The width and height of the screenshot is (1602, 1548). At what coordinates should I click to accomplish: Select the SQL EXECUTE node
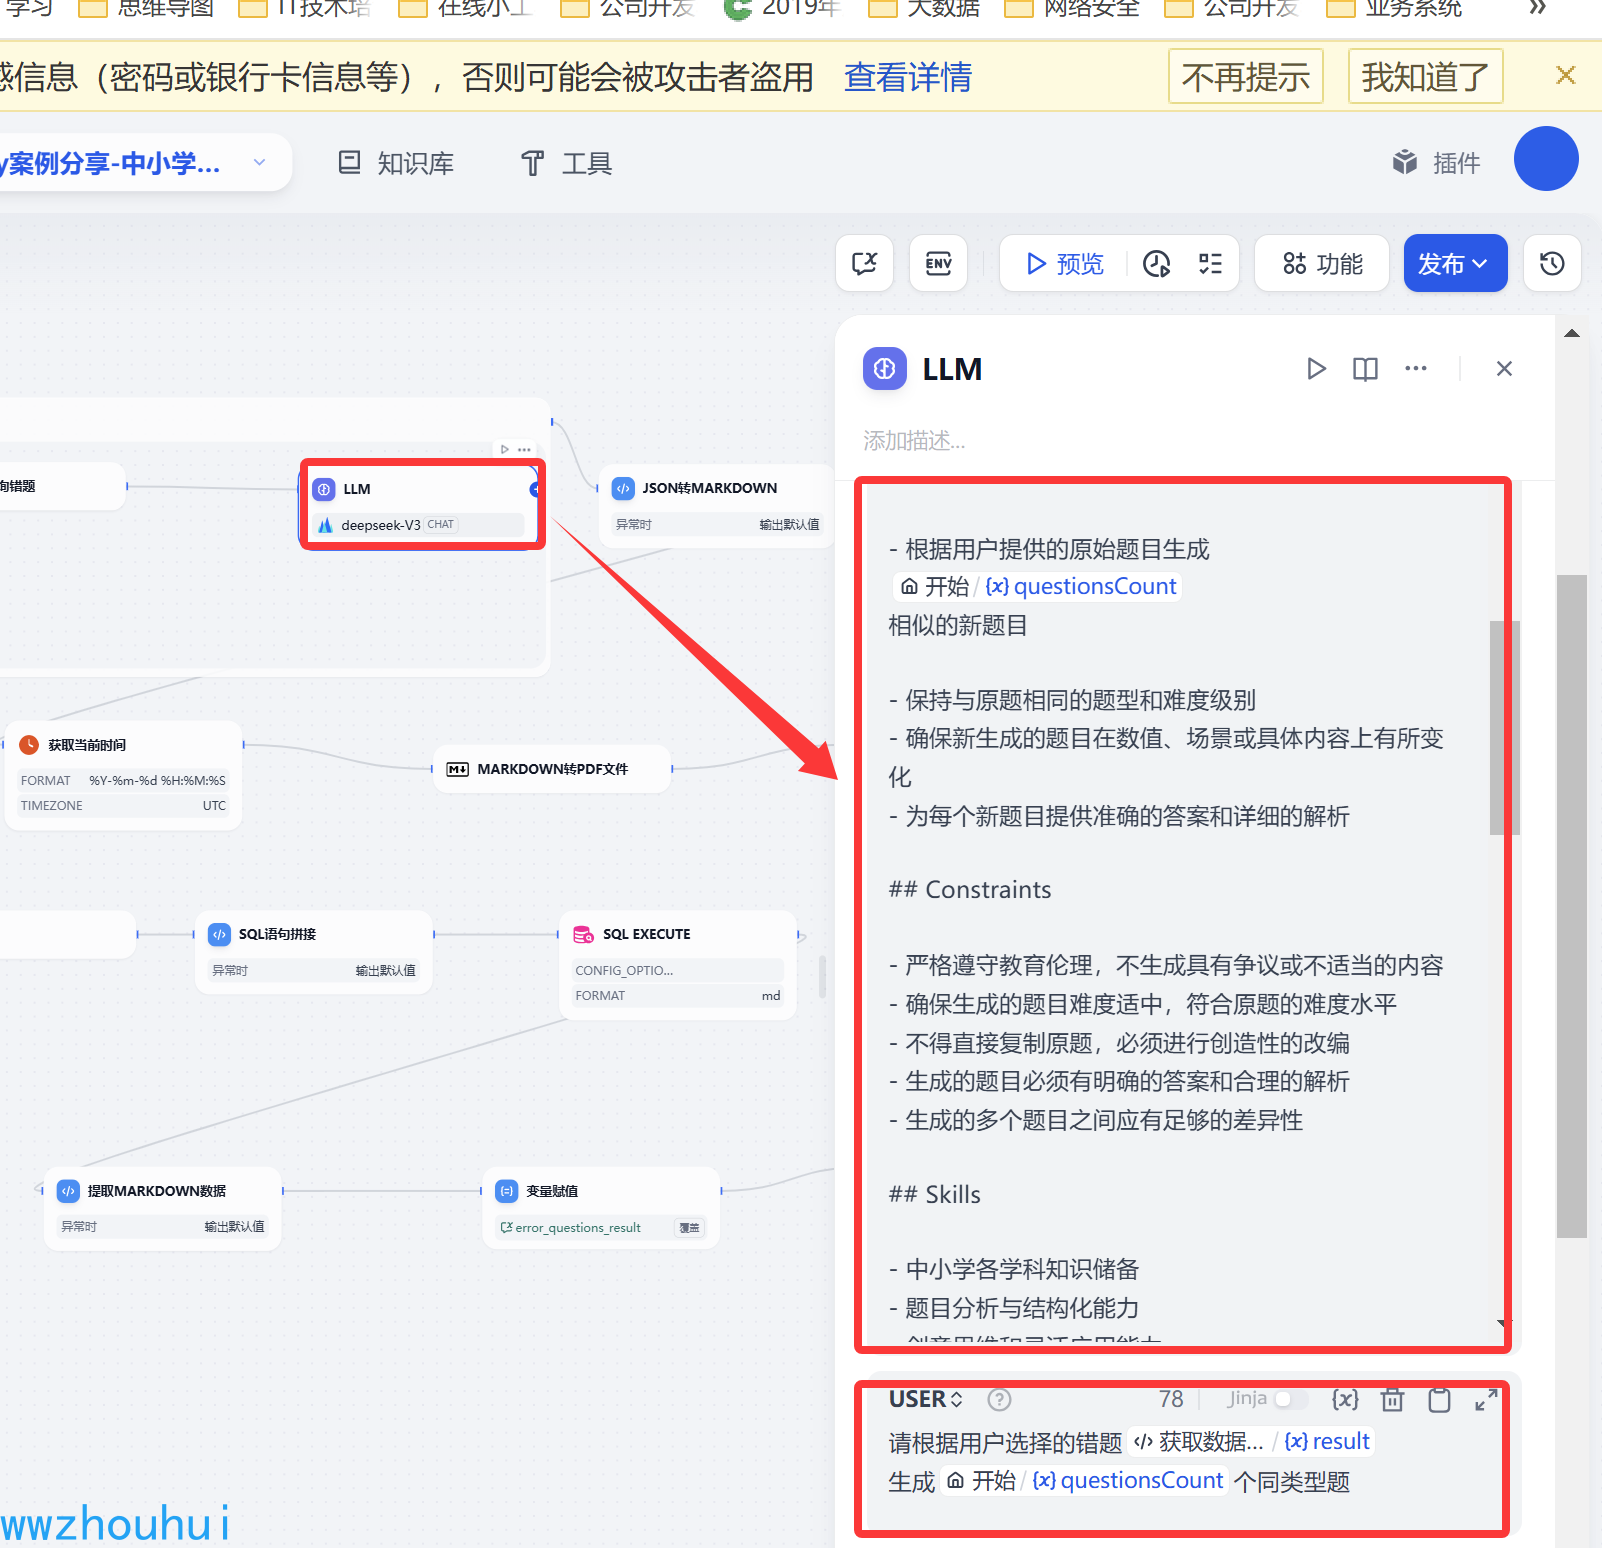(x=678, y=965)
